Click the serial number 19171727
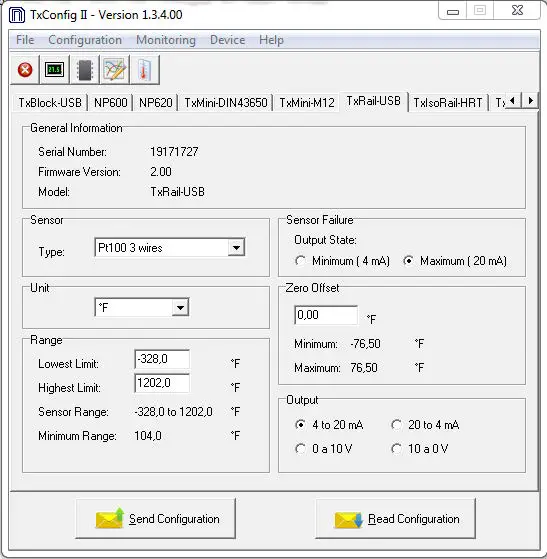The height and width of the screenshot is (559, 547). point(174,152)
